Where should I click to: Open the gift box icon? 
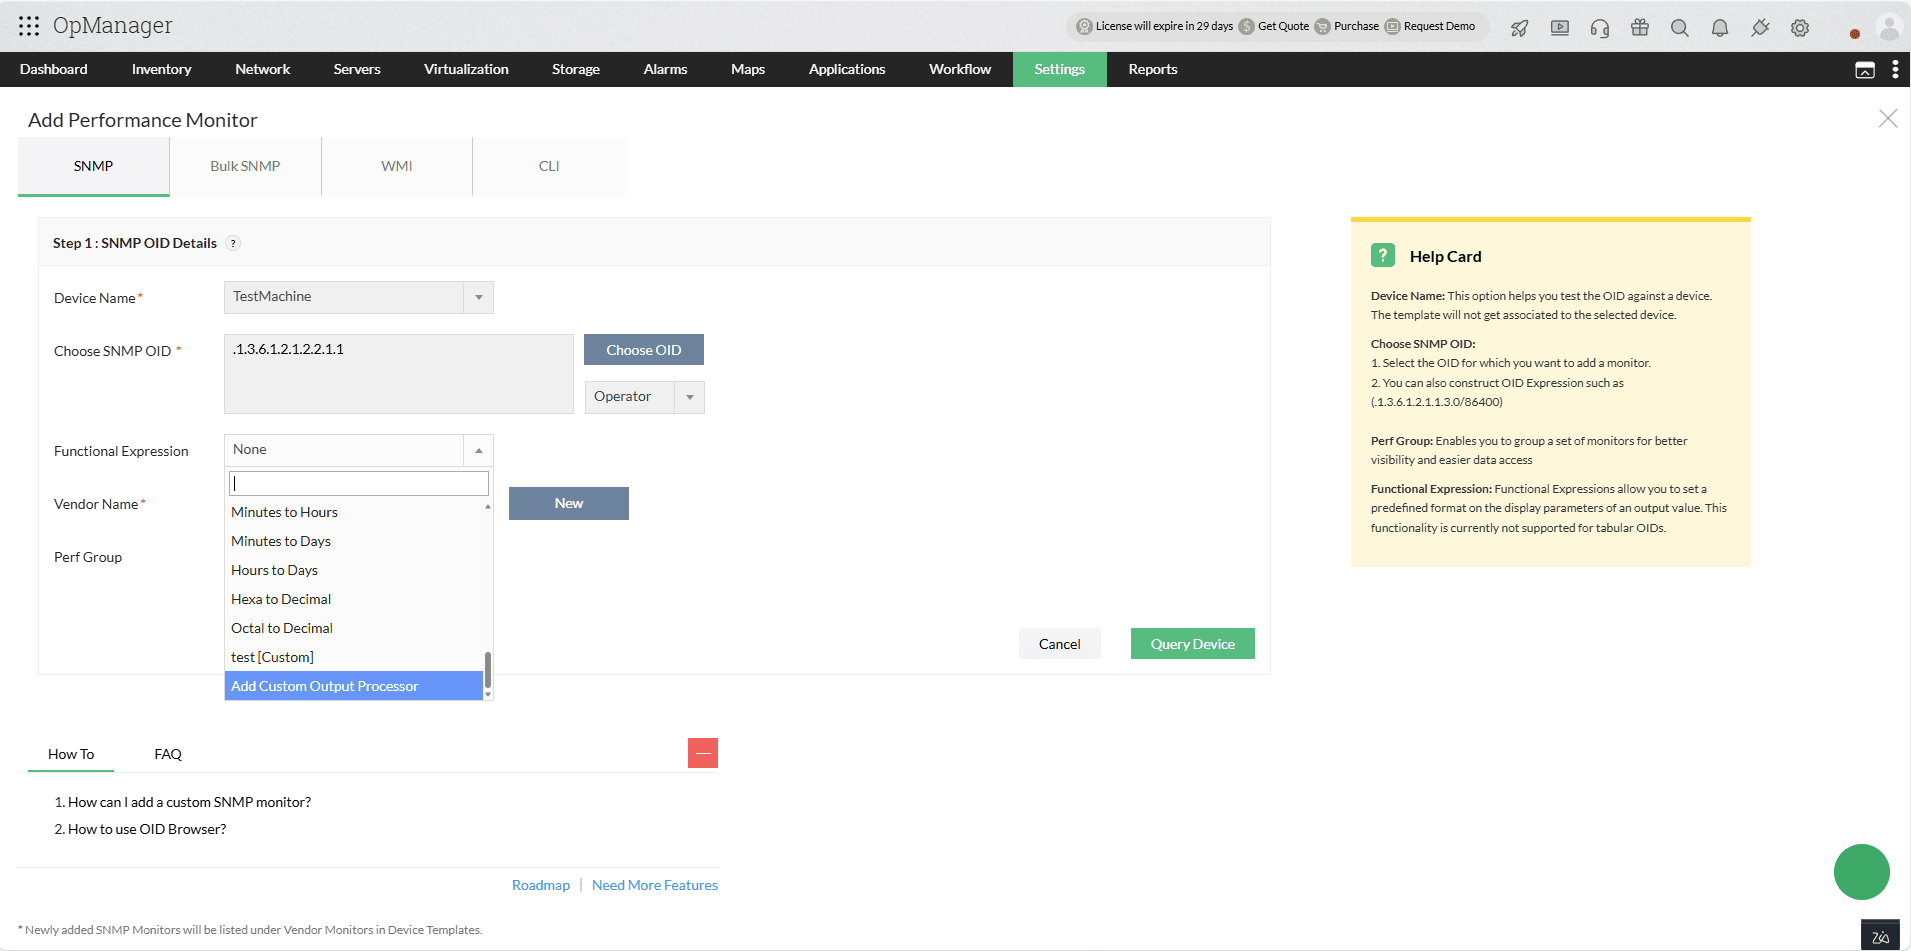click(1640, 27)
